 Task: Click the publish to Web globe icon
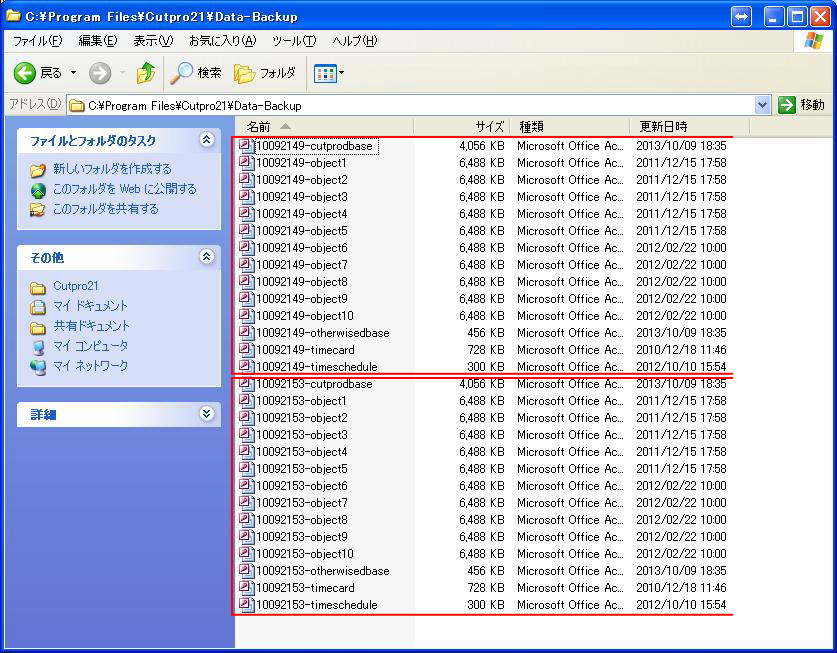click(38, 190)
